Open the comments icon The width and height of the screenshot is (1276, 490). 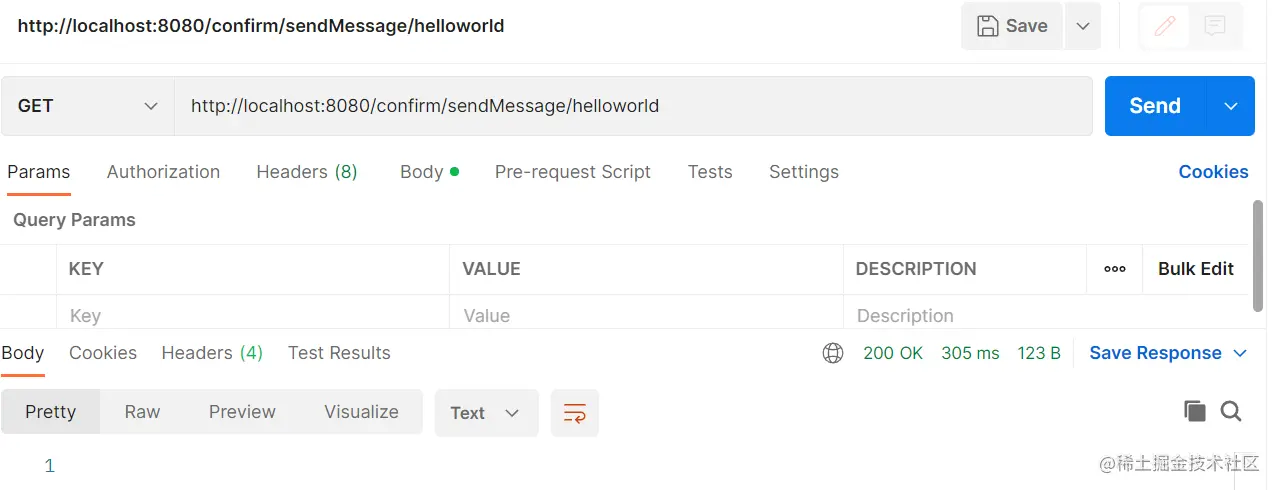pos(1215,27)
